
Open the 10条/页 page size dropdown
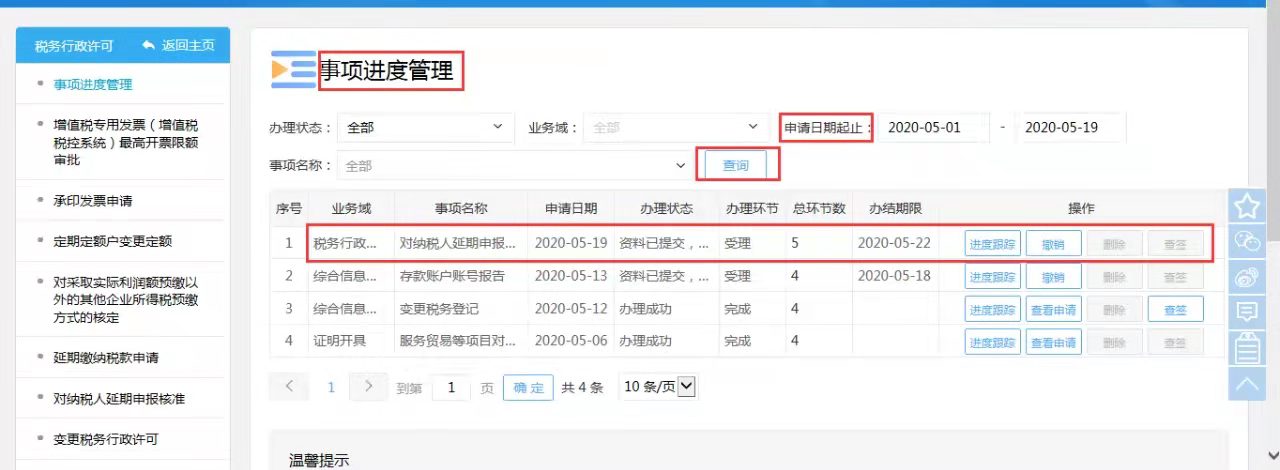coord(657,387)
